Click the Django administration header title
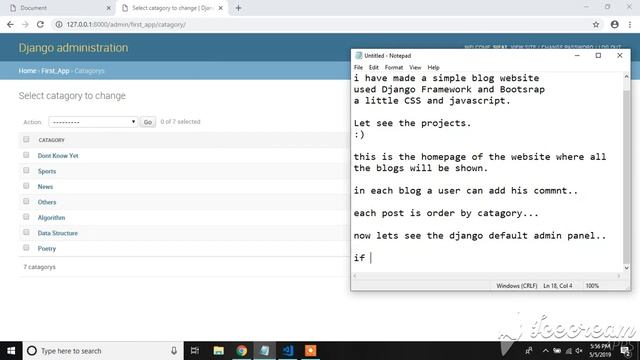This screenshot has width=640, height=360. [x=73, y=48]
